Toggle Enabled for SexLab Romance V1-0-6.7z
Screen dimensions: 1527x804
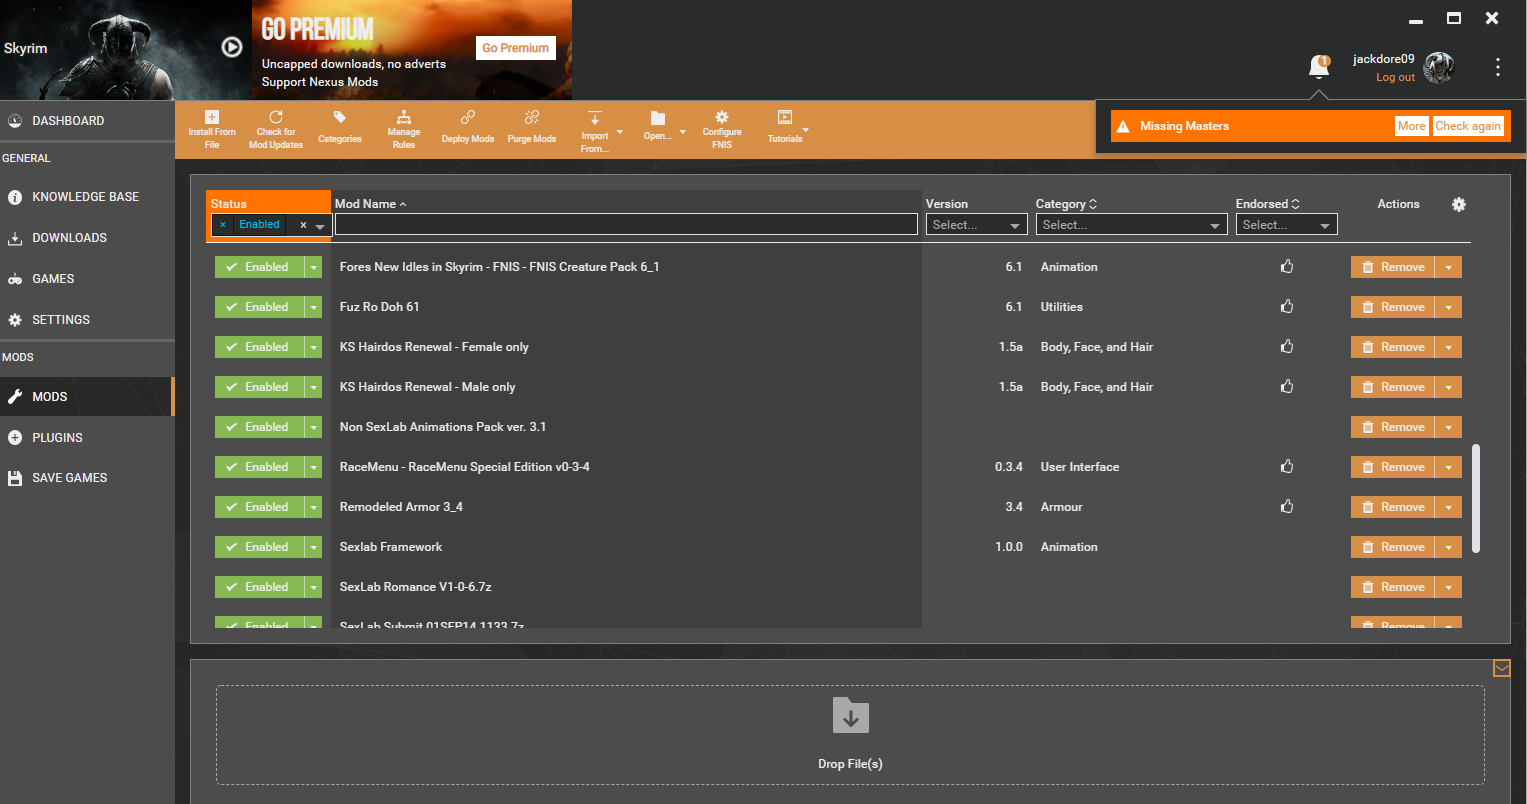260,587
